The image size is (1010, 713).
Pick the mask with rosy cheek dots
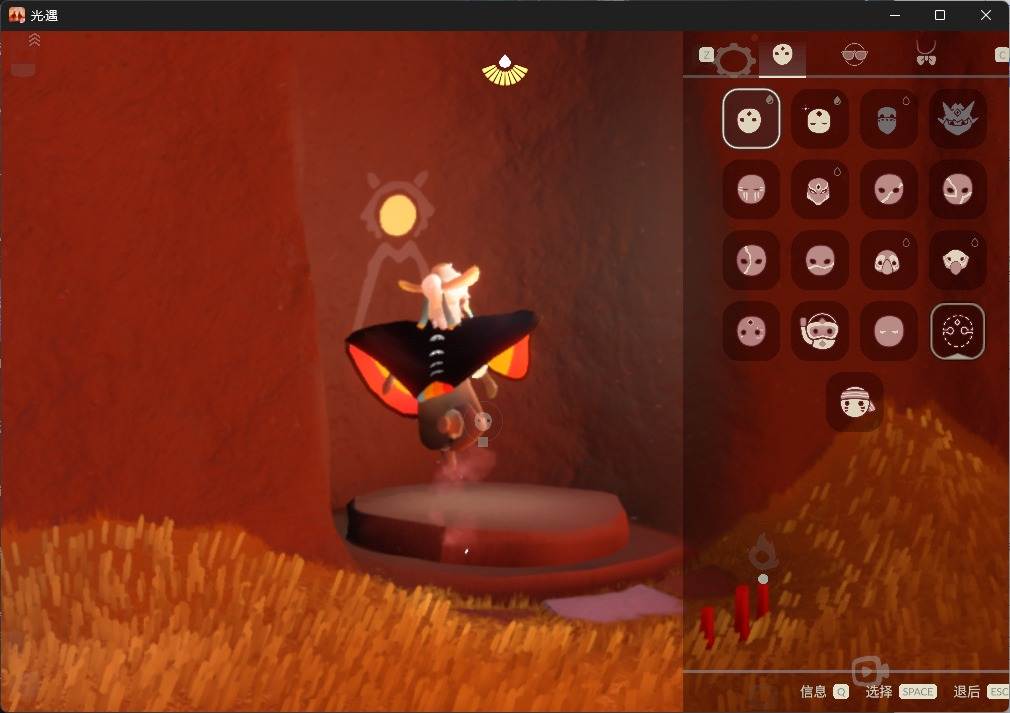751,331
